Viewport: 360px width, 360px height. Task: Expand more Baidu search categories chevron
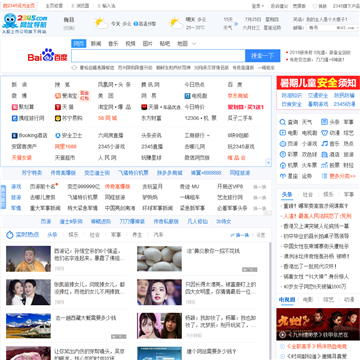coord(194,44)
